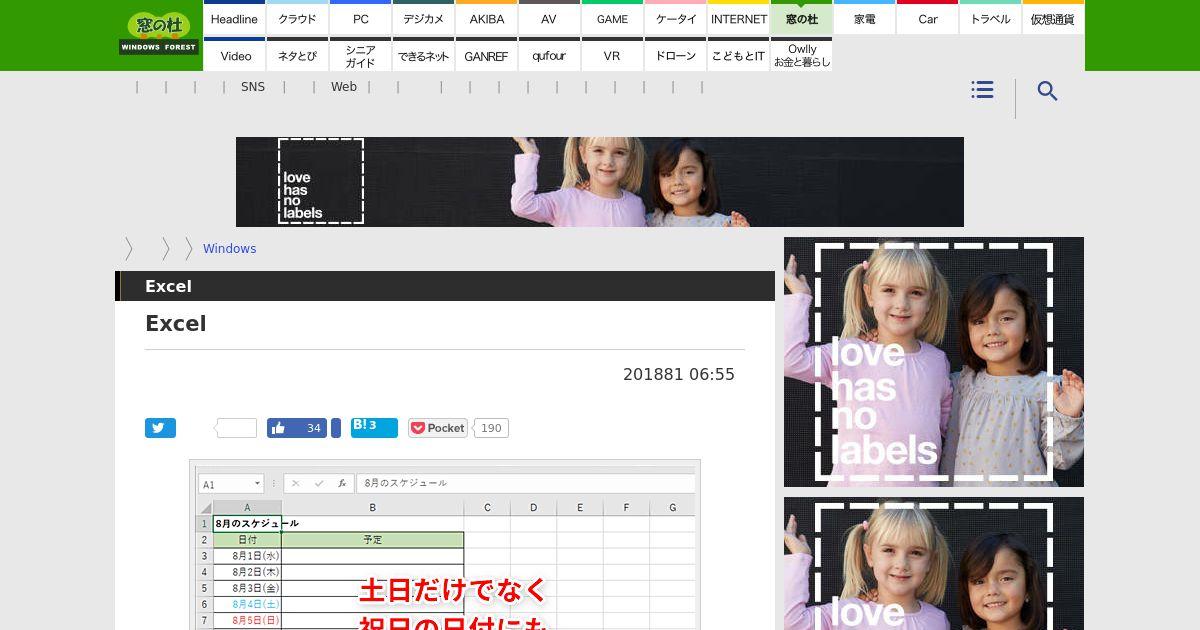Open the PC Watch tab
Viewport: 1200px width, 630px height.
(360, 18)
